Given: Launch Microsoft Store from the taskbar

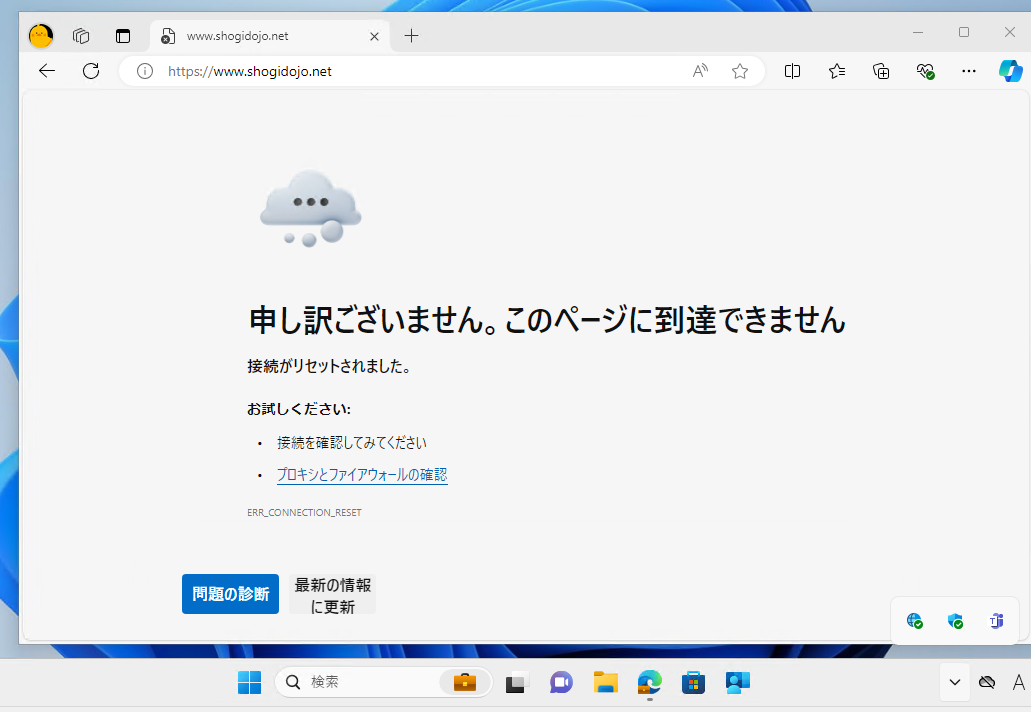Looking at the screenshot, I should point(693,682).
